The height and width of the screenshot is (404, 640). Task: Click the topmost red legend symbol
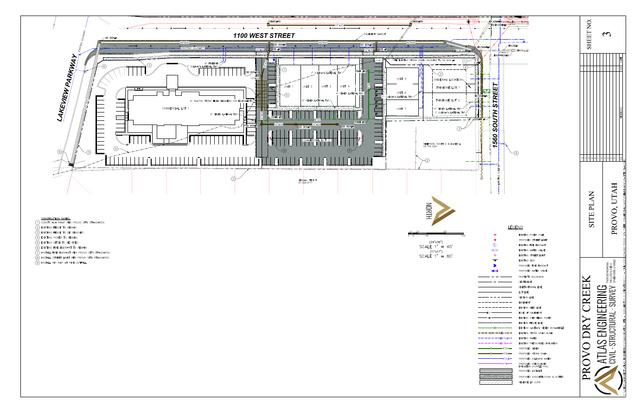496,235
